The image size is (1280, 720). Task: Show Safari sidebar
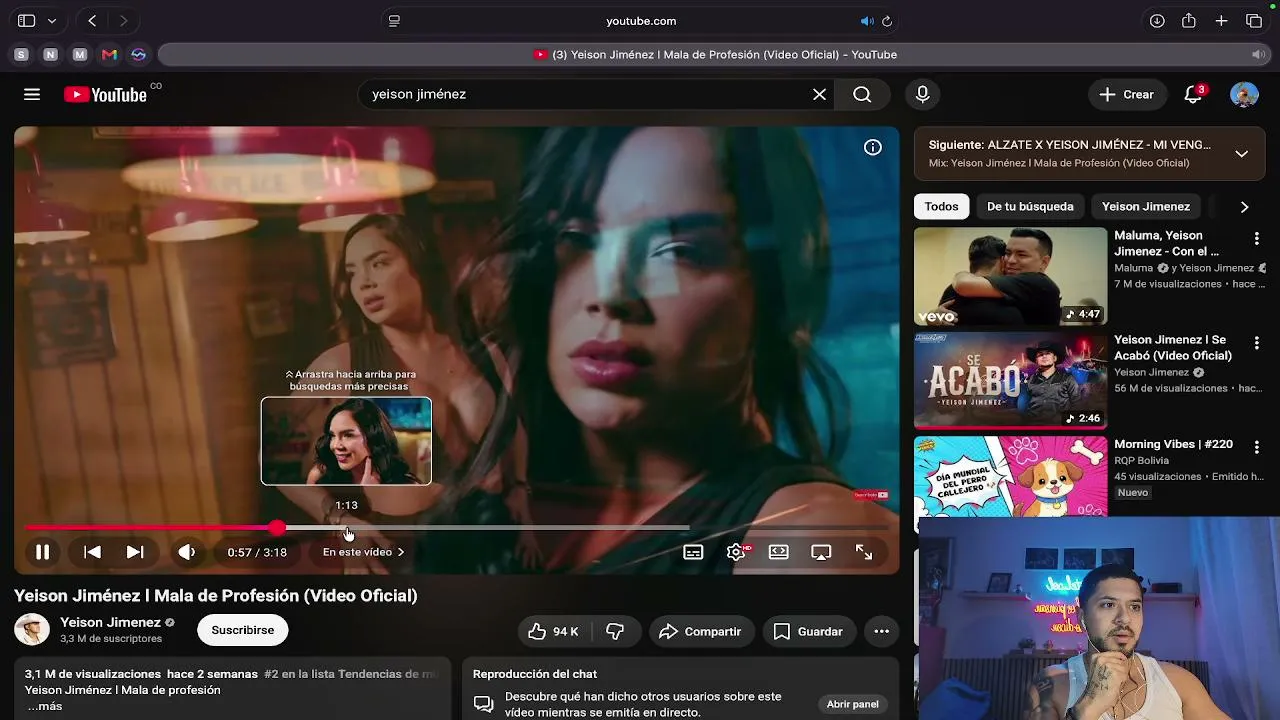tap(26, 21)
